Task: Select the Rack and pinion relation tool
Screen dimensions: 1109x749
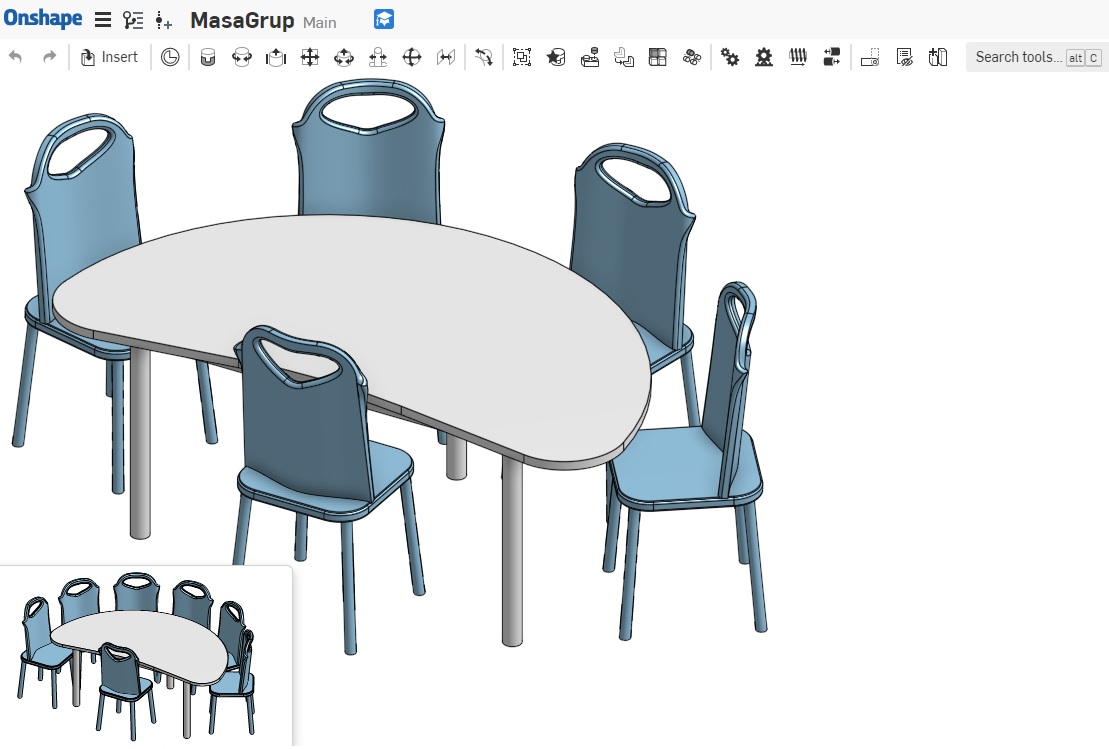Action: click(x=764, y=58)
